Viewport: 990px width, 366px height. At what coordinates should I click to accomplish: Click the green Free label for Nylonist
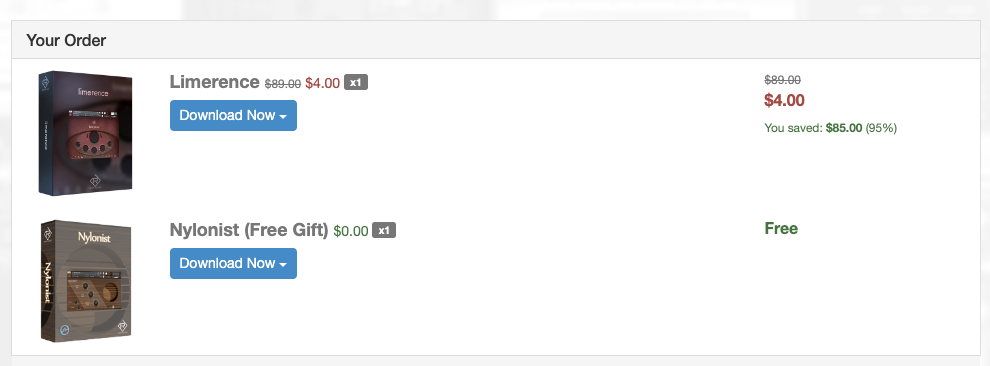pyautogui.click(x=781, y=228)
